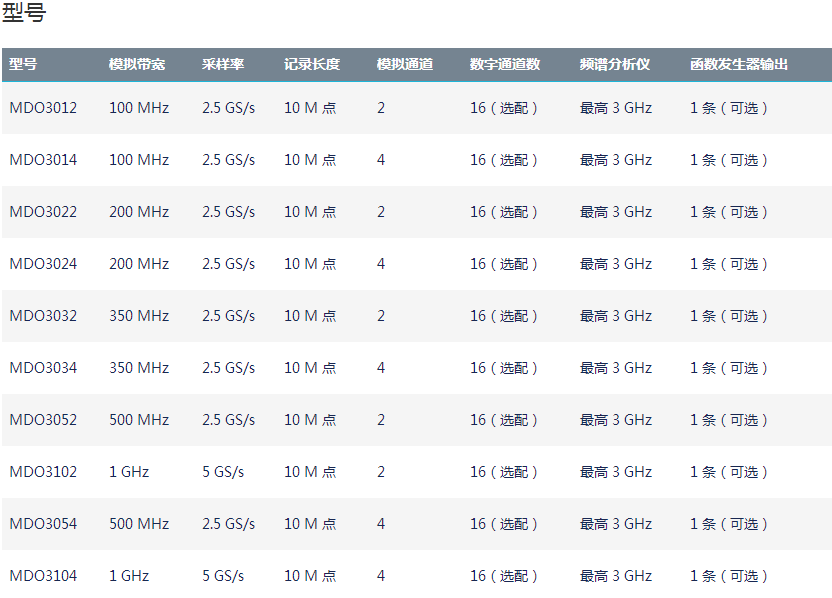Click 16（选配）in the MDO3054 row

tap(504, 524)
